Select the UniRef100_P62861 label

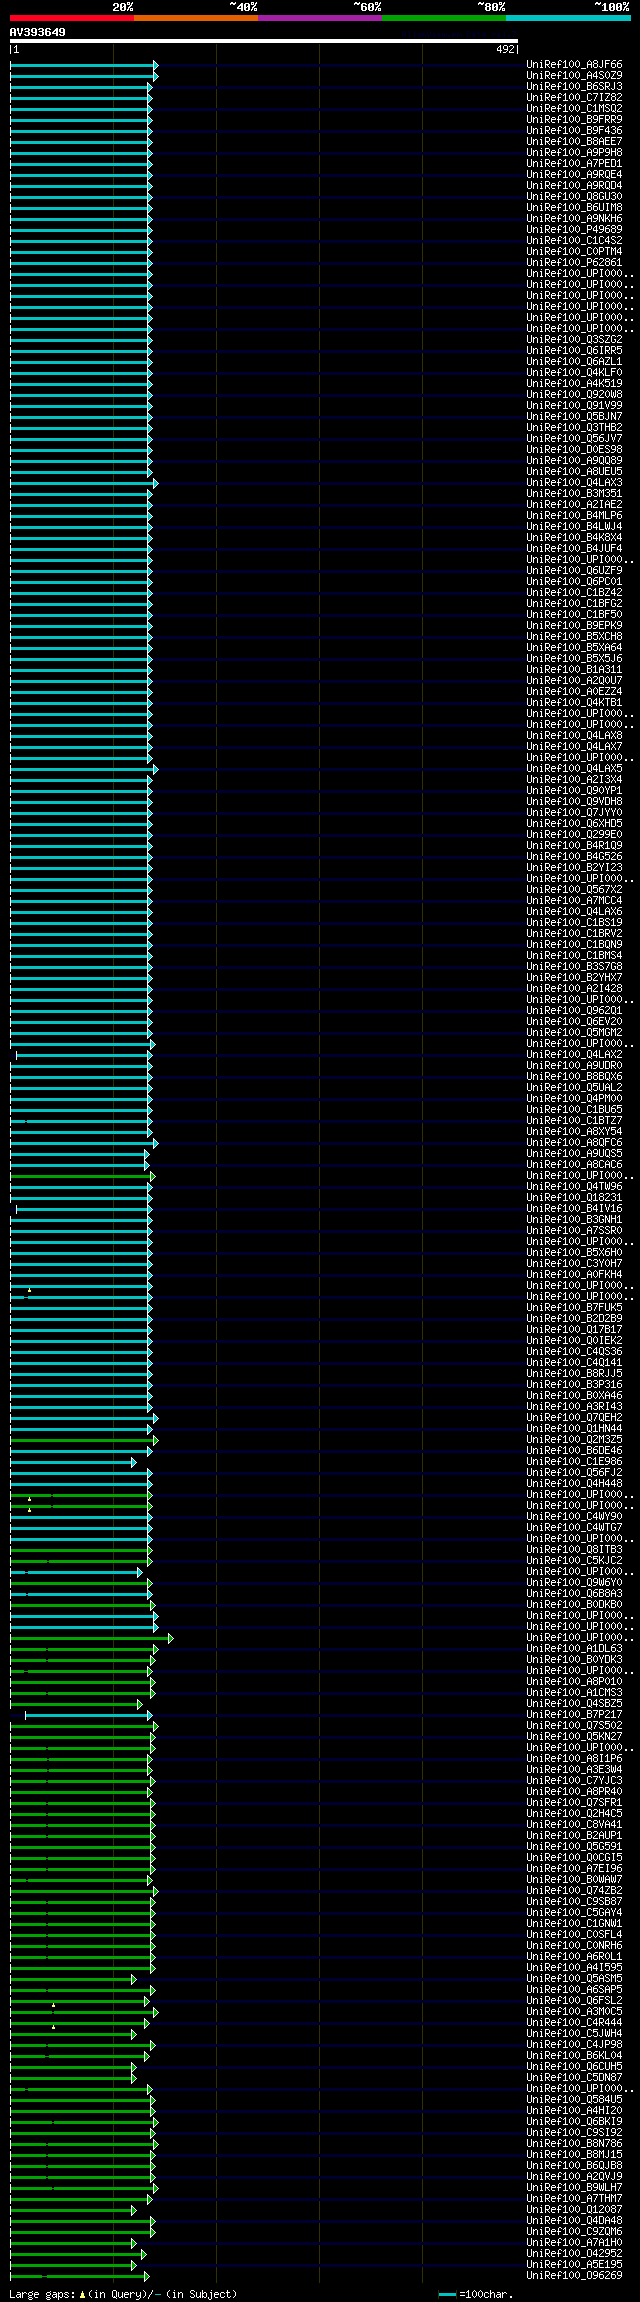click(x=574, y=263)
